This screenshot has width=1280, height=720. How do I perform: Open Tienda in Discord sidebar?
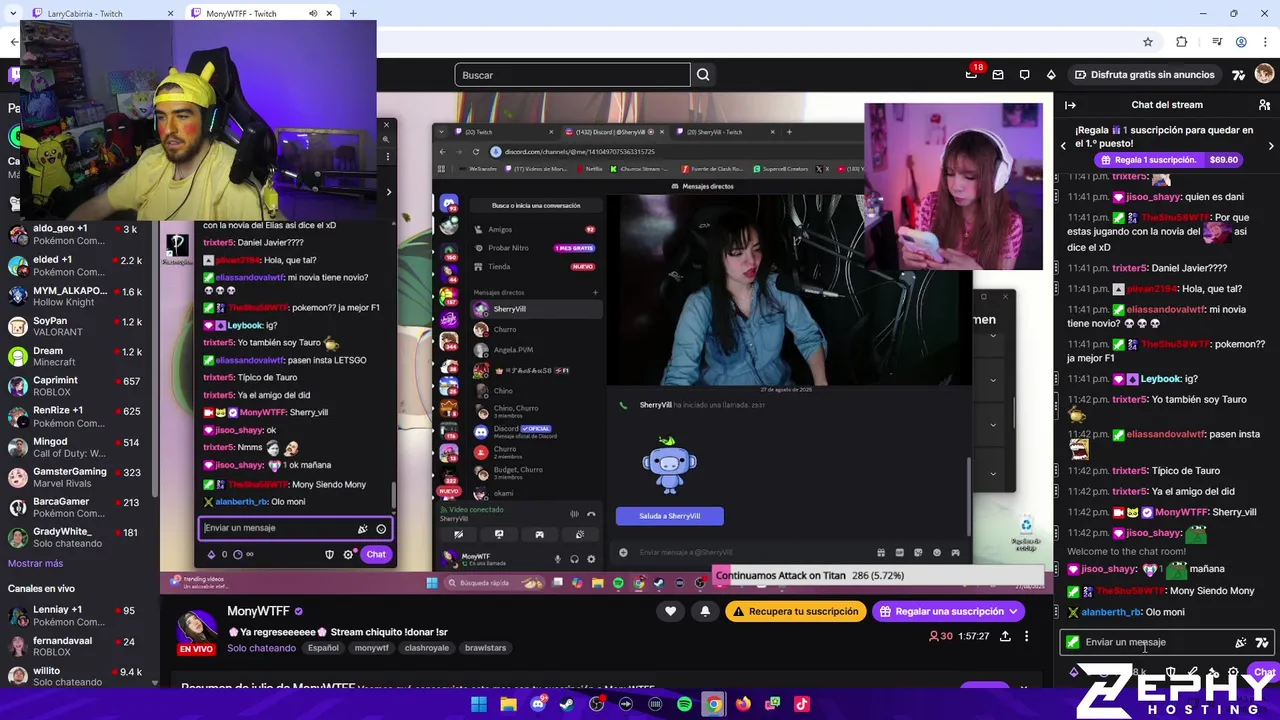point(535,267)
